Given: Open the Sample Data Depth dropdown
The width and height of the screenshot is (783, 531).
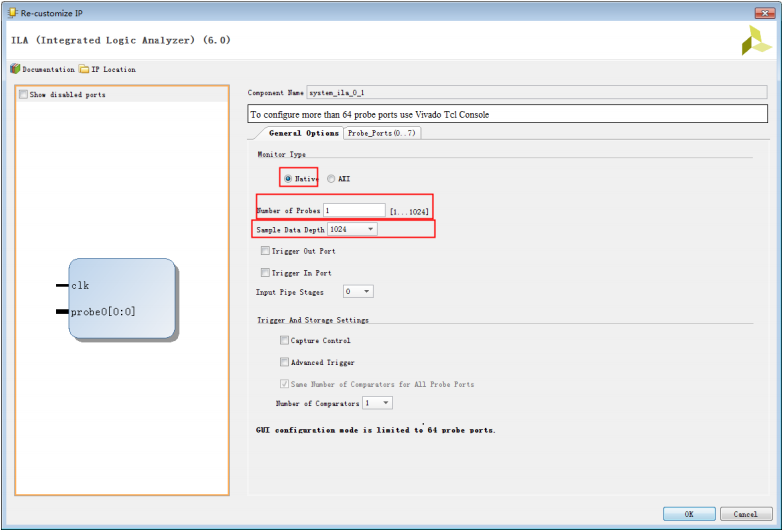Looking at the screenshot, I should pos(352,229).
